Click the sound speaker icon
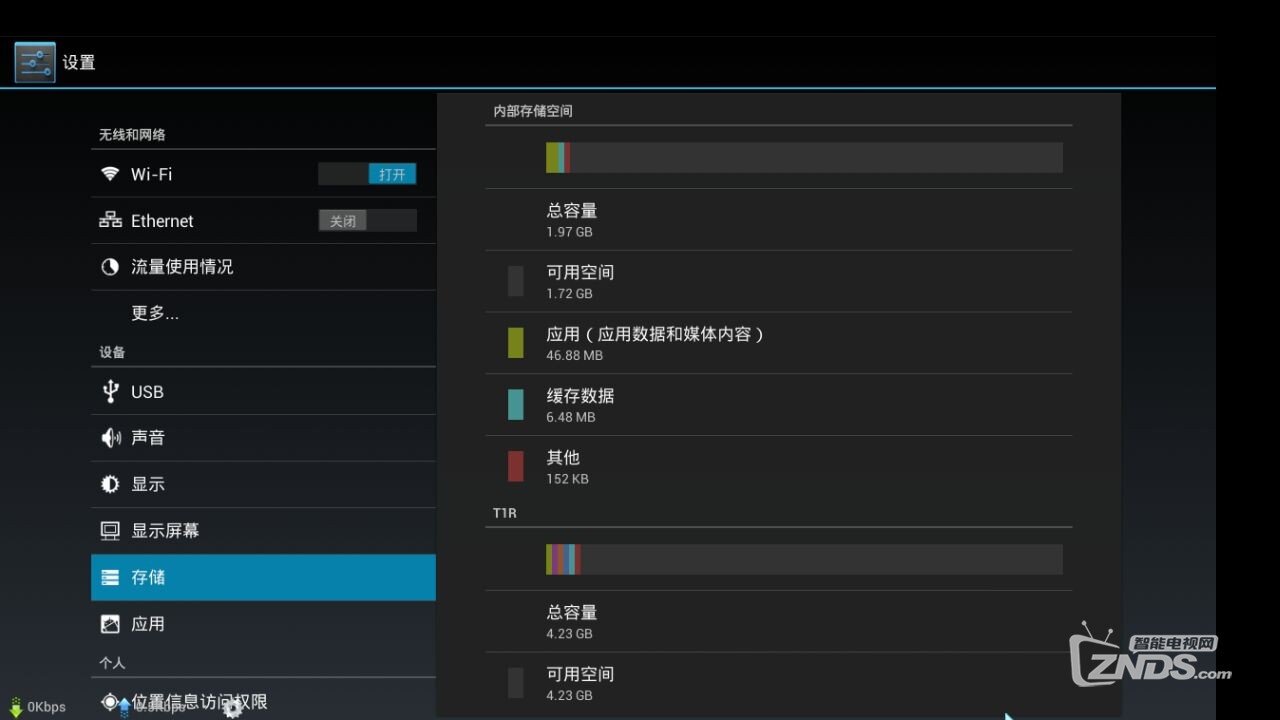The image size is (1280, 720). click(110, 438)
